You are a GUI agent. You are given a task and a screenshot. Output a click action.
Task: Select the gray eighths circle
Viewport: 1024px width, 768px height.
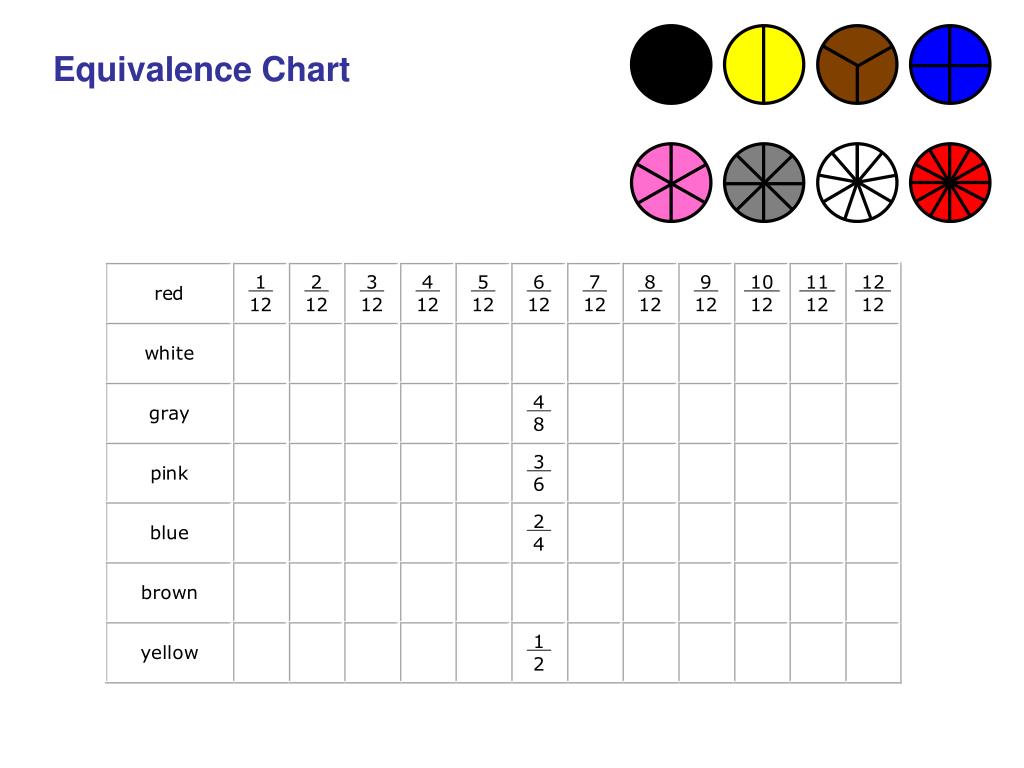763,183
